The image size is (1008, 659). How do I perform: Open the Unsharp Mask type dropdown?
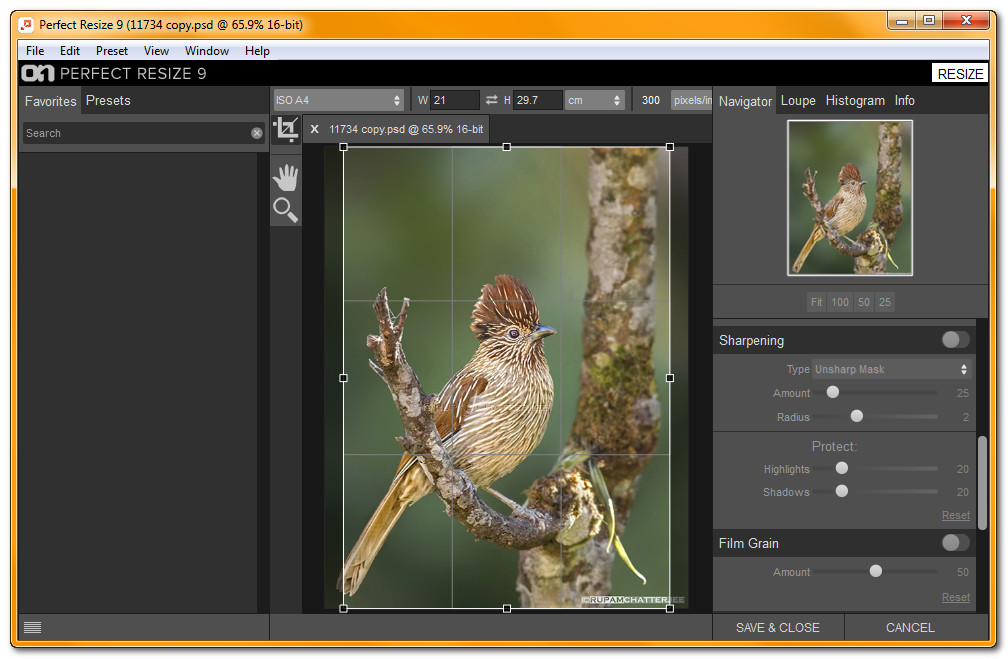point(891,369)
